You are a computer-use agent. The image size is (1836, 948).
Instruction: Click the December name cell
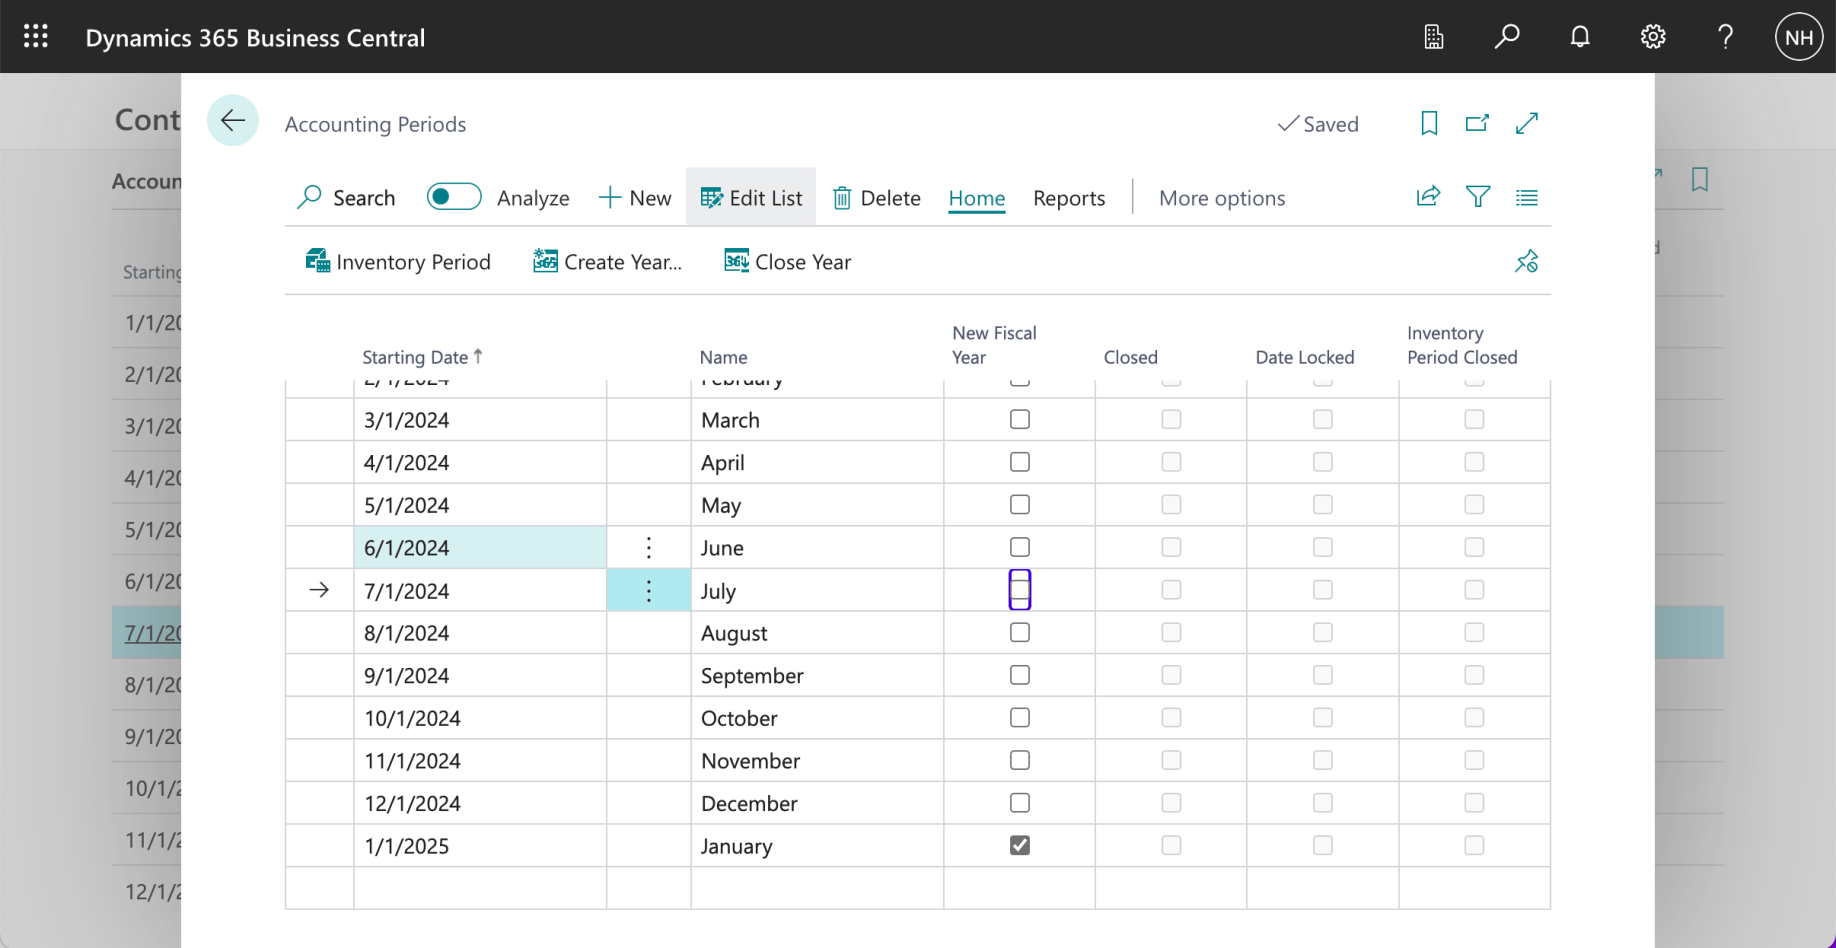point(817,804)
